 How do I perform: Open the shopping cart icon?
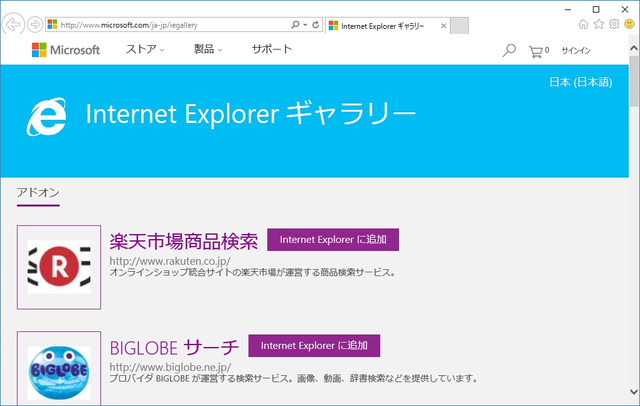click(538, 51)
